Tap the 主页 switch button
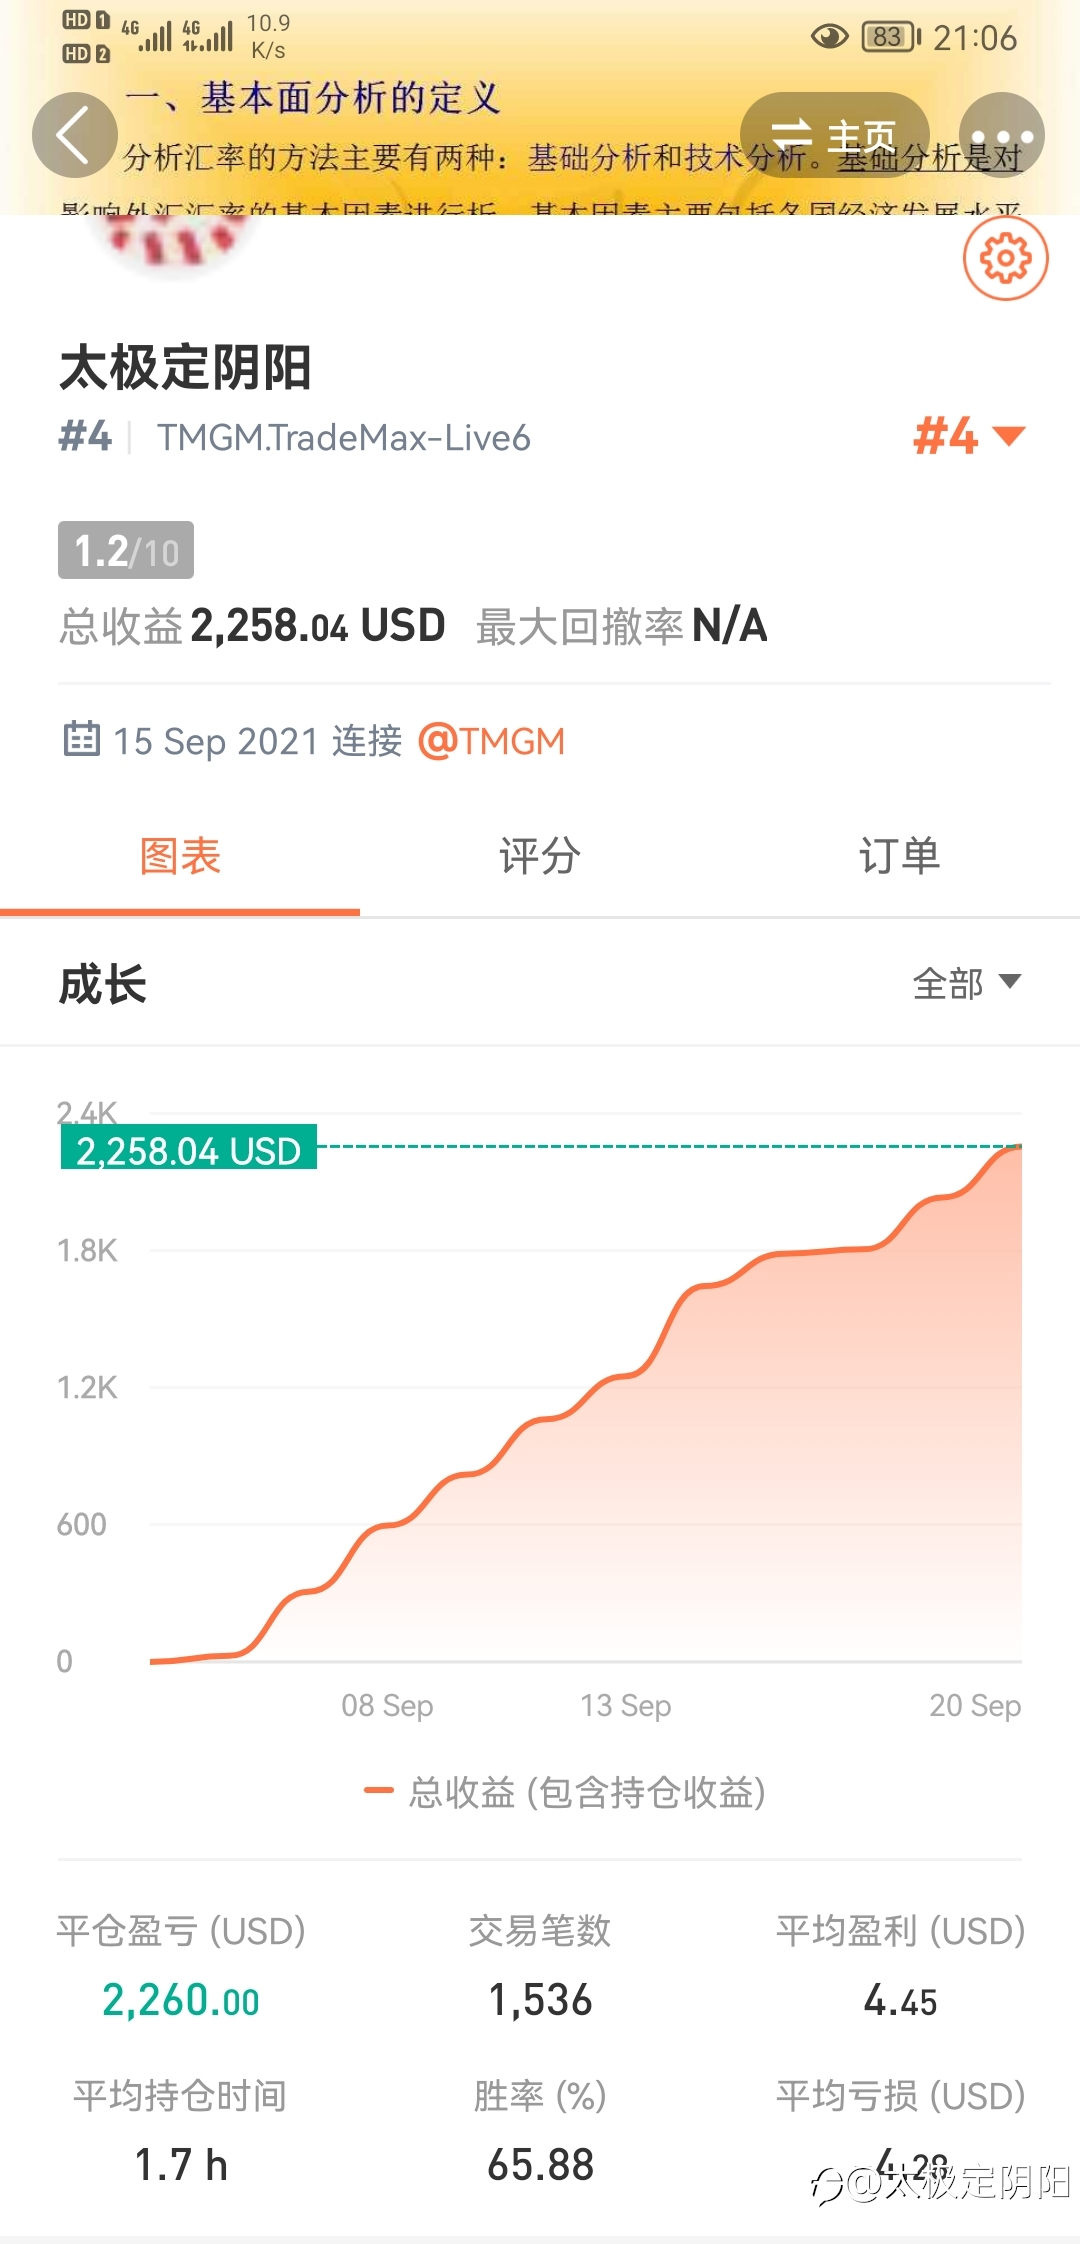Screen dimensions: 1080x2244 point(835,135)
